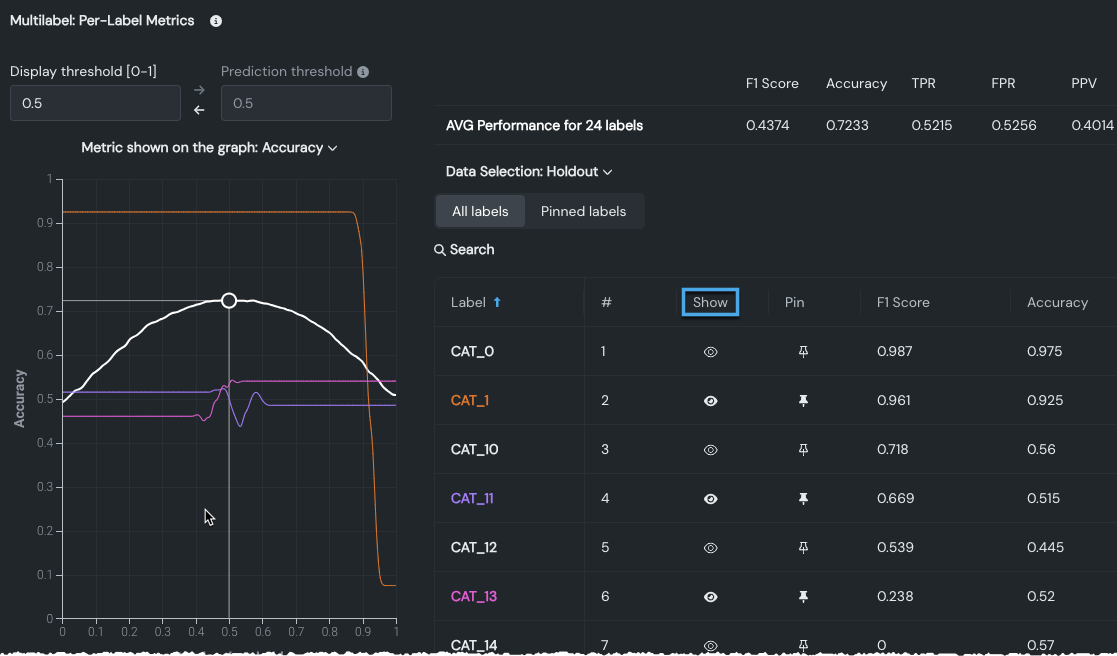Expand Data Selection Holdout dropdown
The height and width of the screenshot is (656, 1117).
pos(529,172)
